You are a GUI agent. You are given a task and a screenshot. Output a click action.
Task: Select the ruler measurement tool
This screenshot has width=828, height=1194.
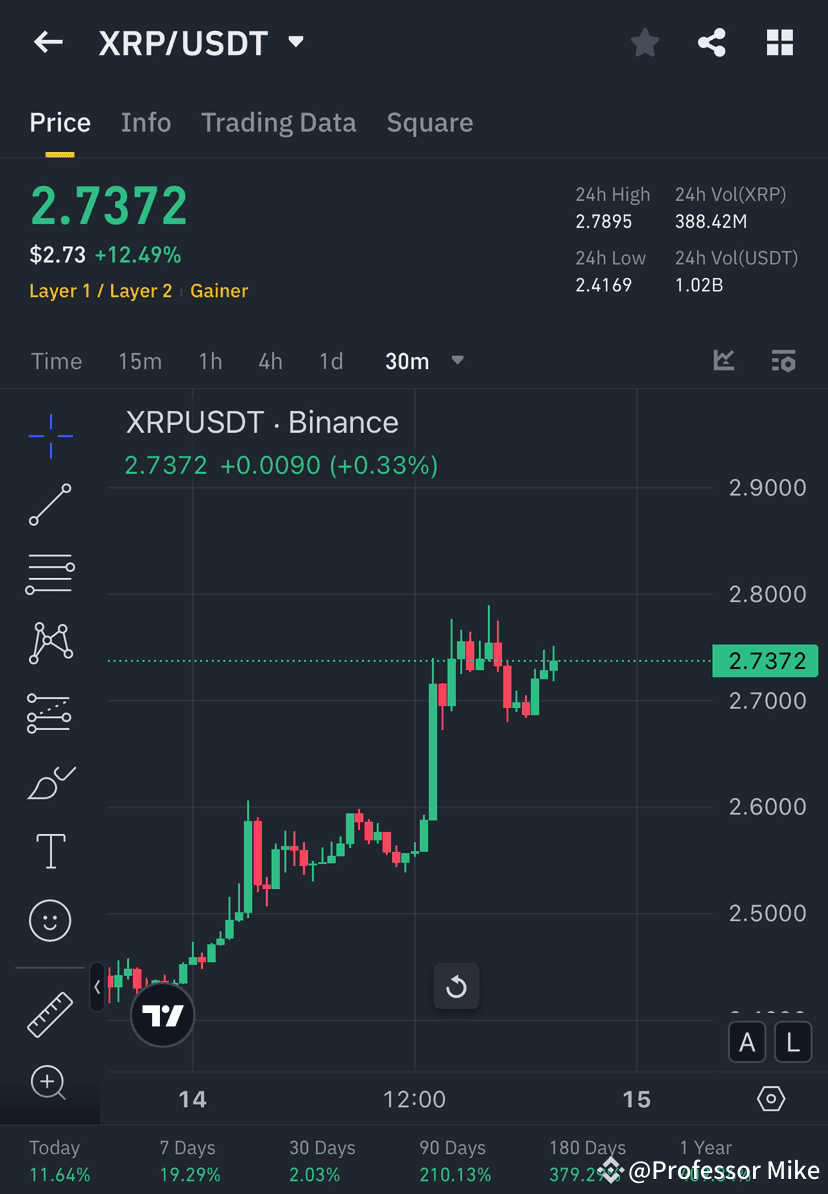50,1013
